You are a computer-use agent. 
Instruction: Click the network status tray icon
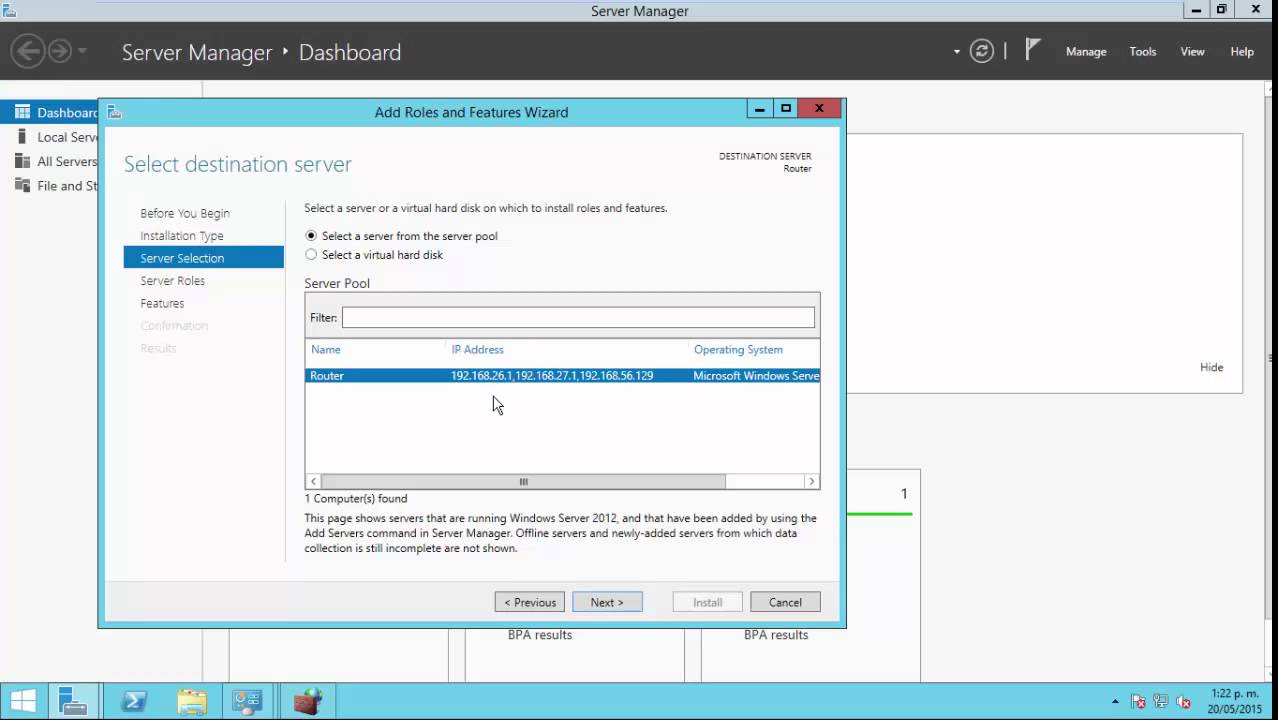1161,702
